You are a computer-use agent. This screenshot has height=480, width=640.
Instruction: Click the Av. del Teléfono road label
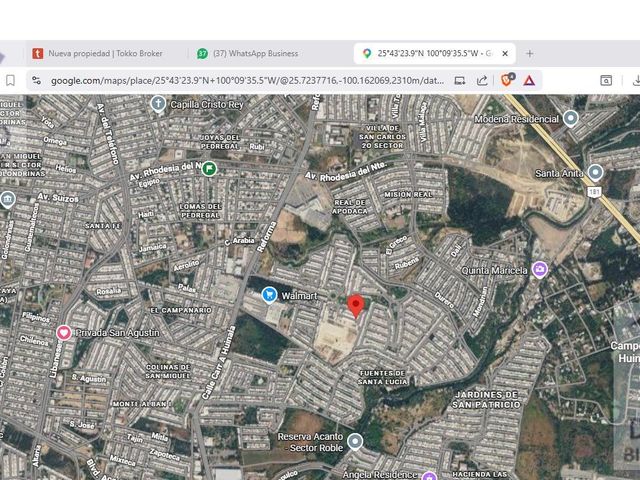[x=108, y=133]
